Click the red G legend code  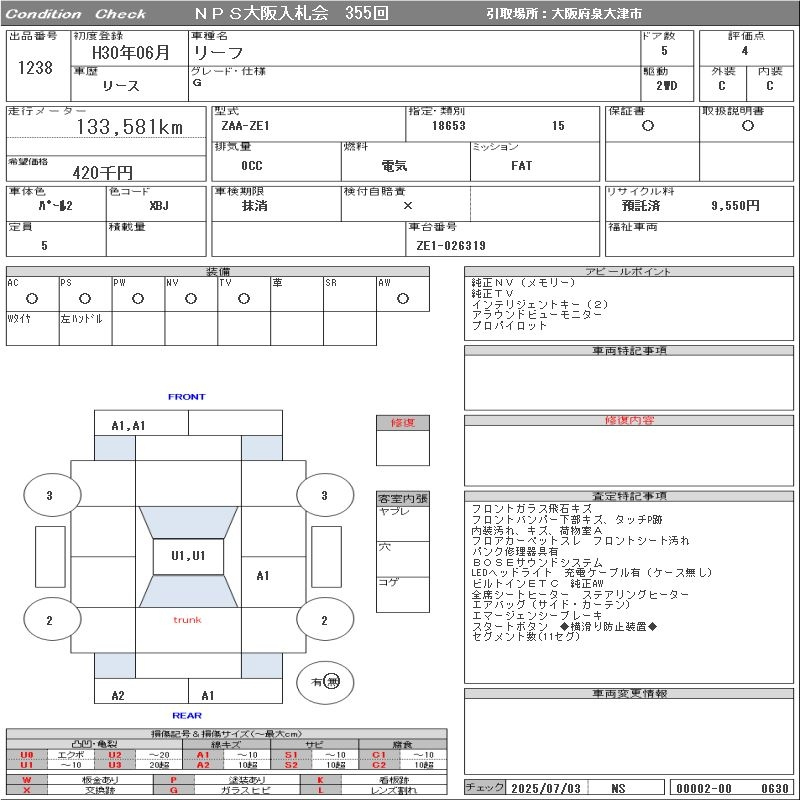tap(173, 790)
